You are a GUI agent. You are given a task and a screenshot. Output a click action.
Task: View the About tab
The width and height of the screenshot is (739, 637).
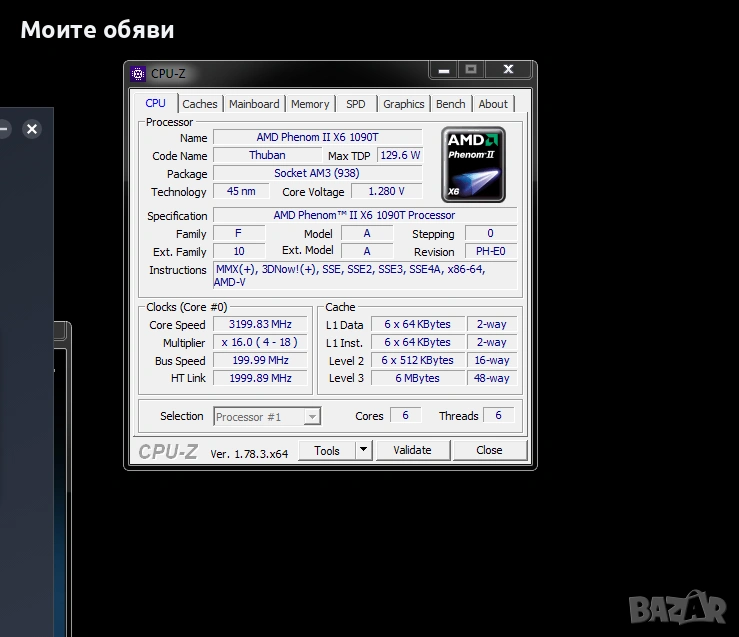(492, 104)
